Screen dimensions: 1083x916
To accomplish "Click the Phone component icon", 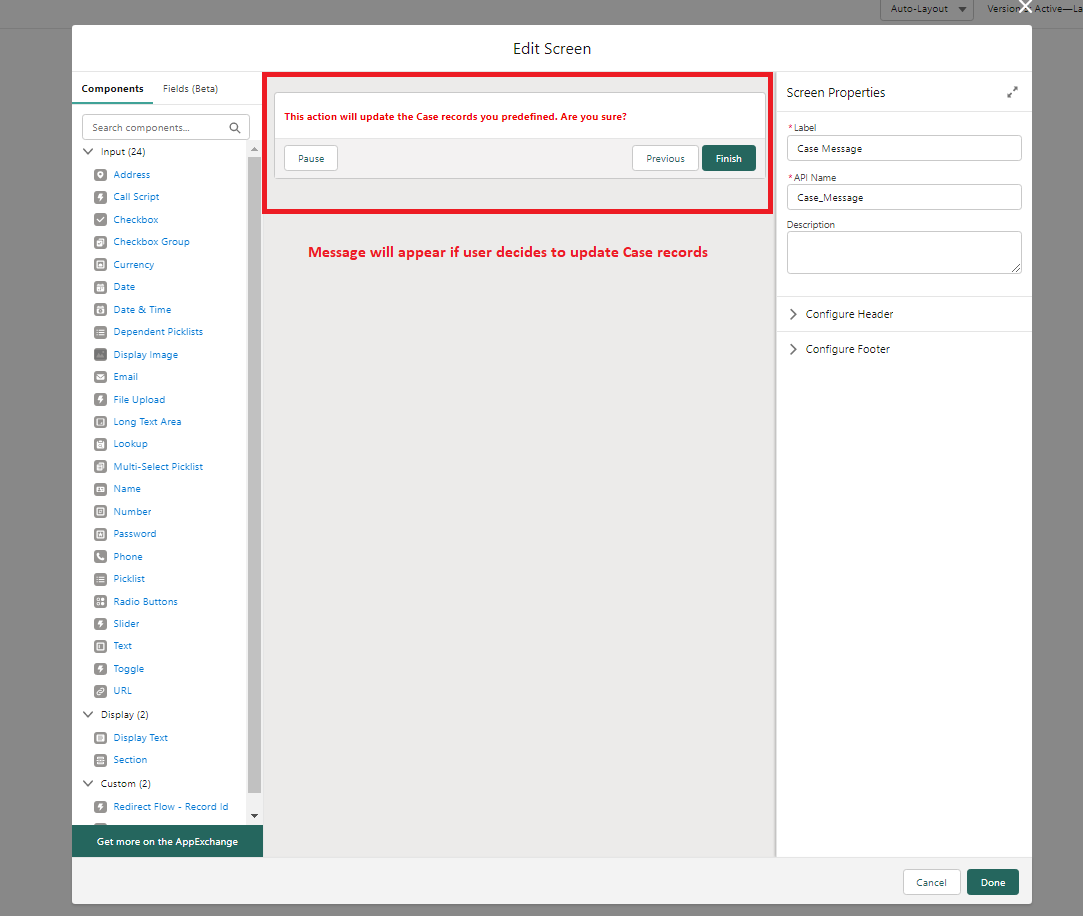I will 101,557.
